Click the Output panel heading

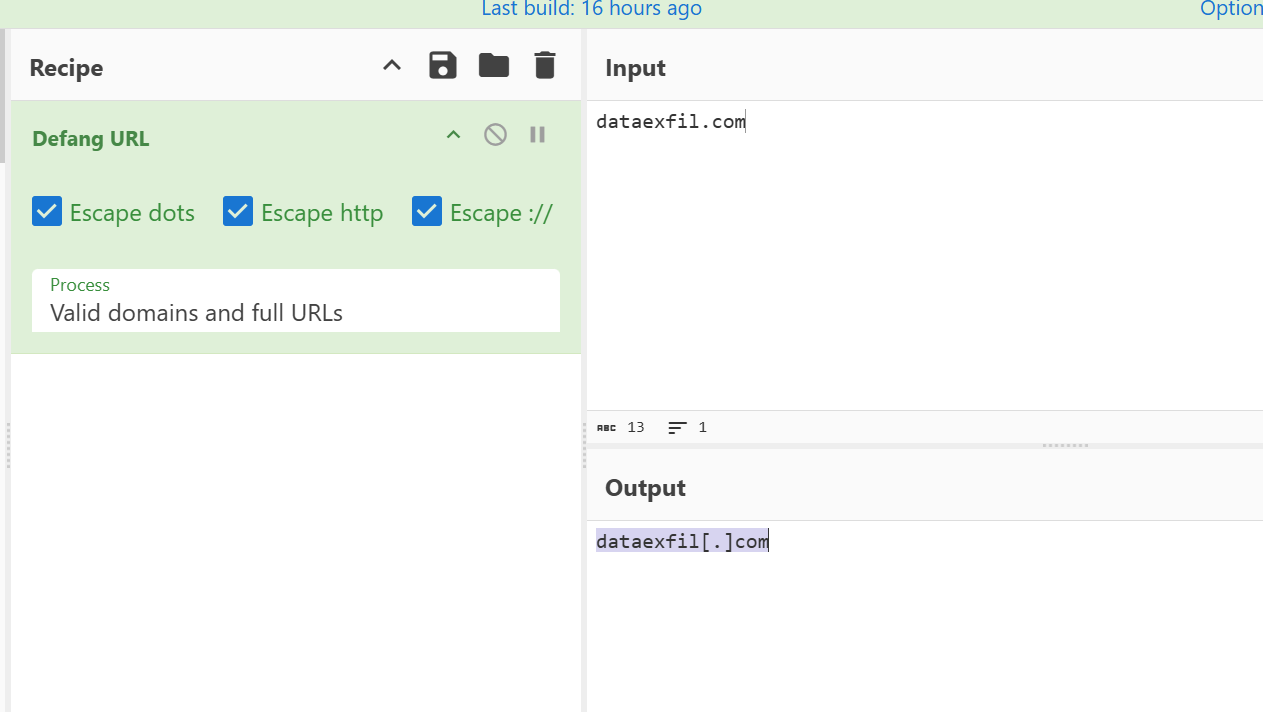pyautogui.click(x=645, y=488)
